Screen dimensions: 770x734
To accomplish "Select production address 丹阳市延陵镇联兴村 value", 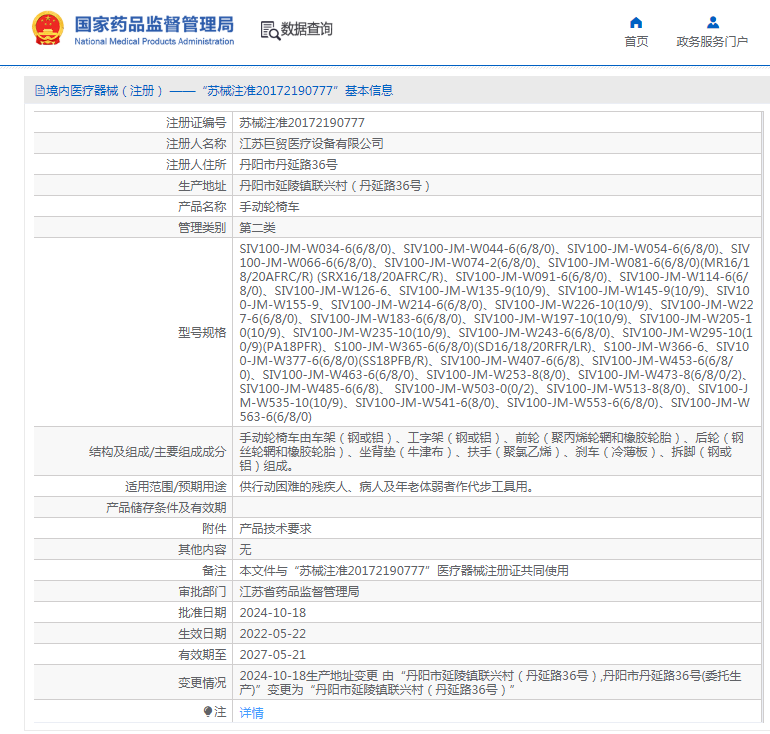I will 335,186.
